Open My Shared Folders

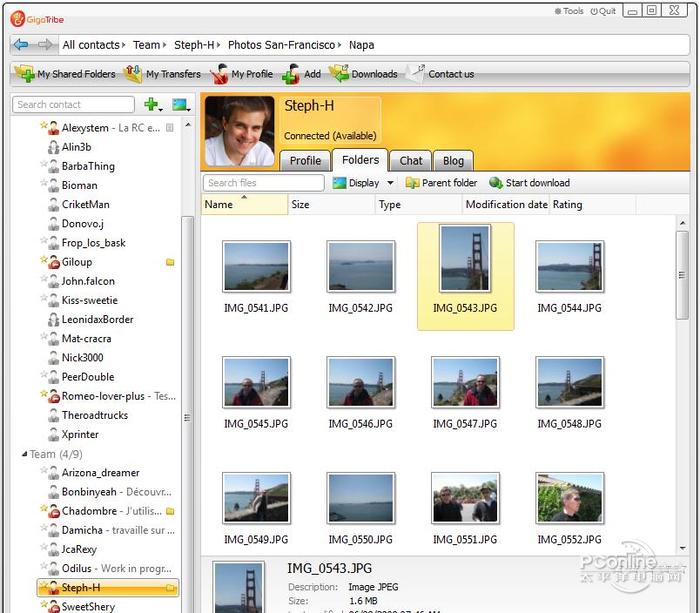(66, 74)
